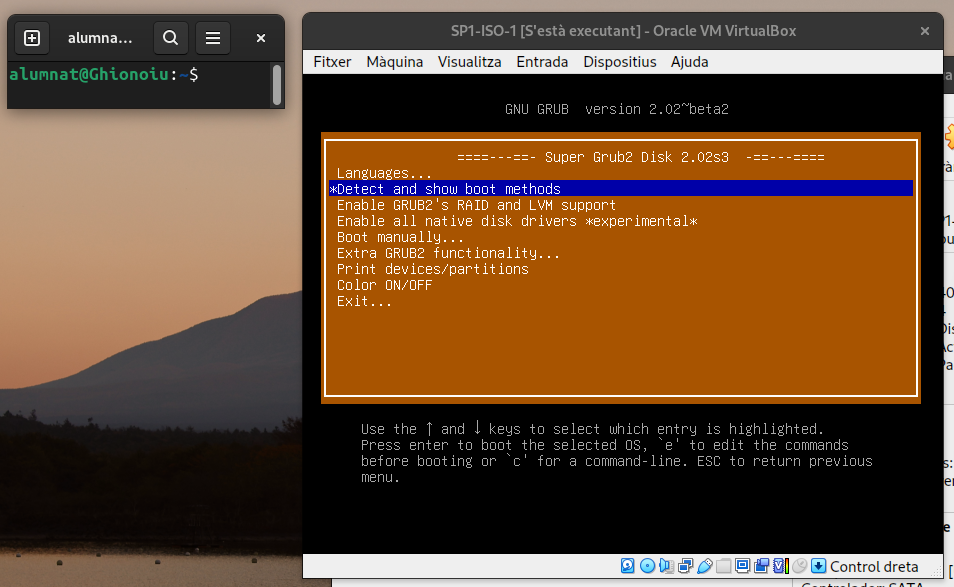Click the keyboard capture arrow indicator
Image resolution: width=954 pixels, height=587 pixels.
[819, 566]
